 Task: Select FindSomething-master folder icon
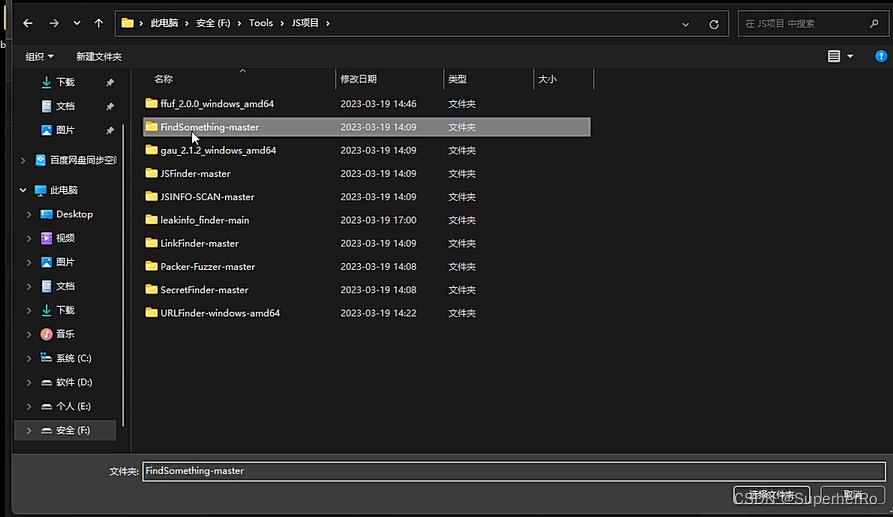pyautogui.click(x=151, y=126)
